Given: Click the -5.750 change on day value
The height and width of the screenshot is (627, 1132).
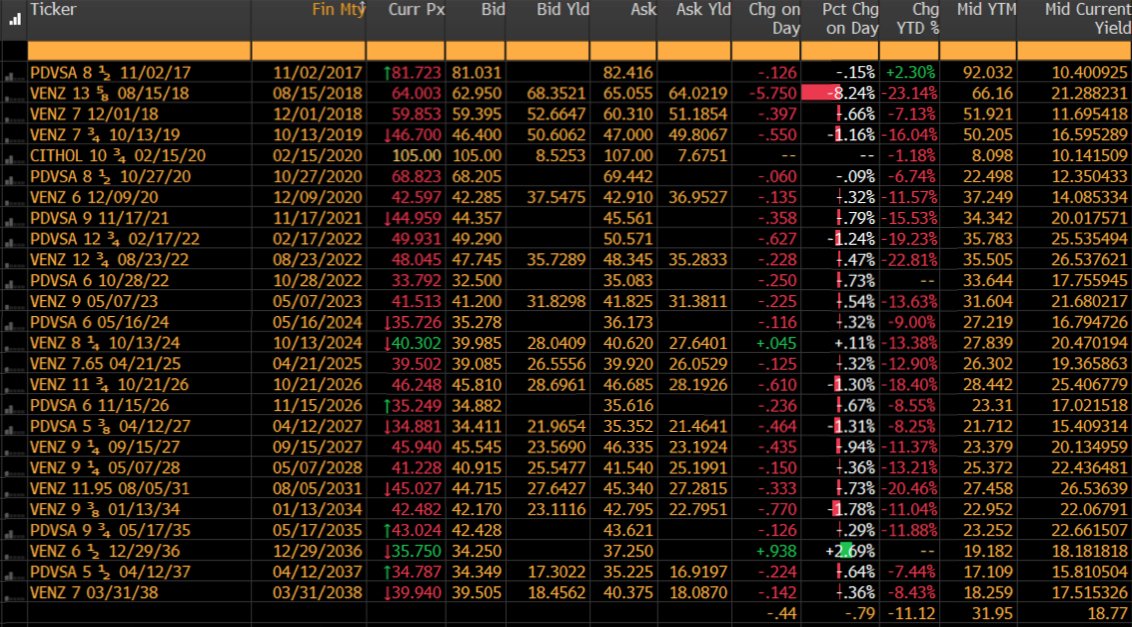Looking at the screenshot, I should [x=771, y=94].
